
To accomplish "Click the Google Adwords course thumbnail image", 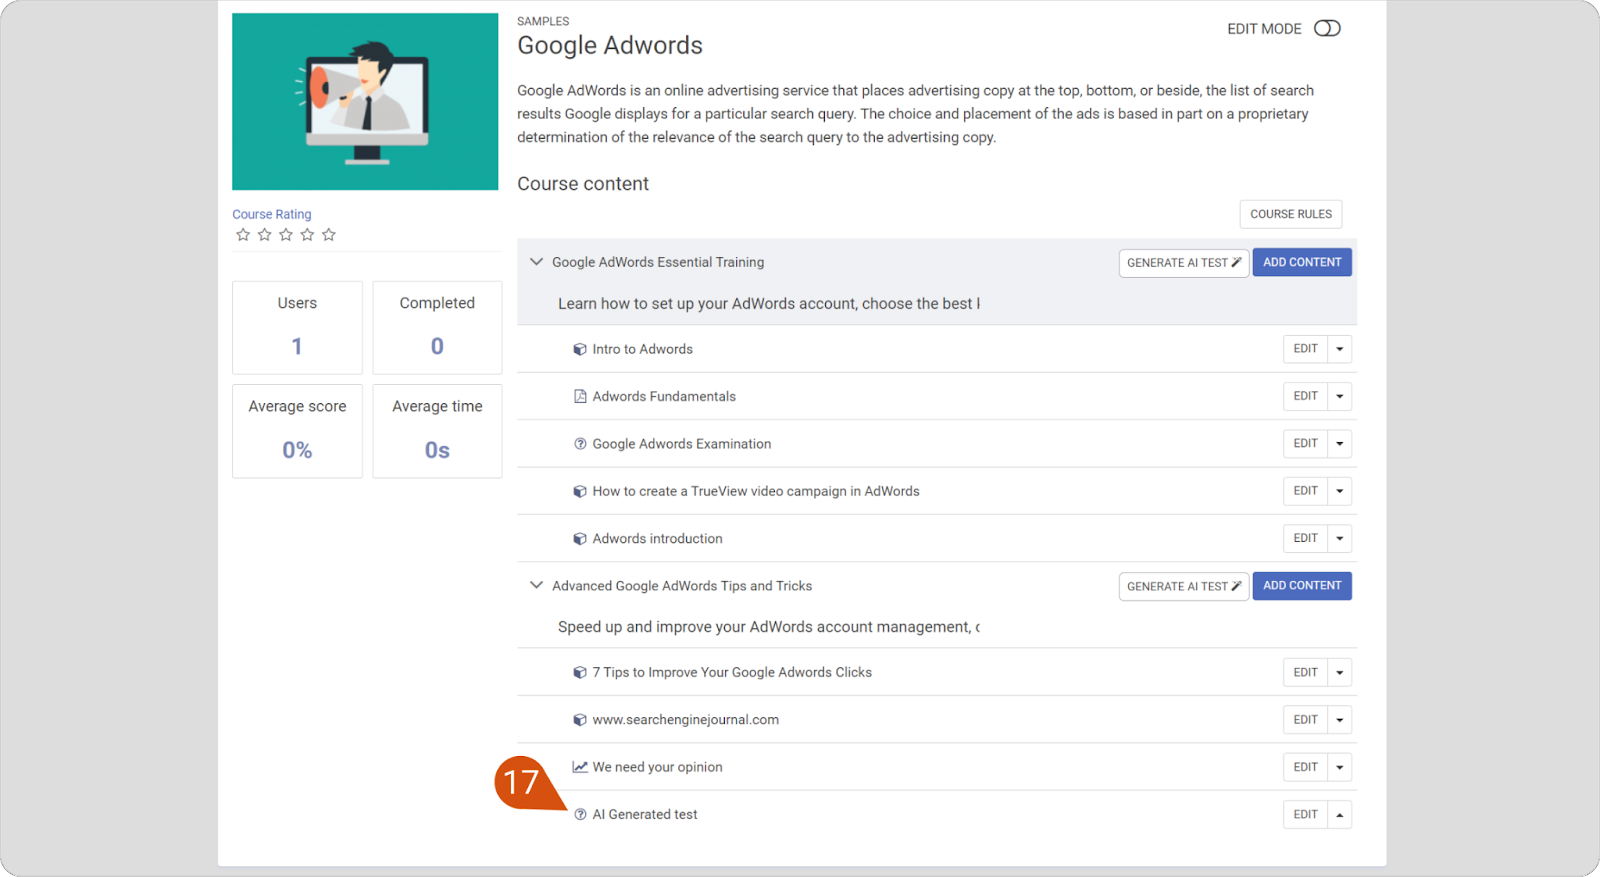I will pos(365,101).
